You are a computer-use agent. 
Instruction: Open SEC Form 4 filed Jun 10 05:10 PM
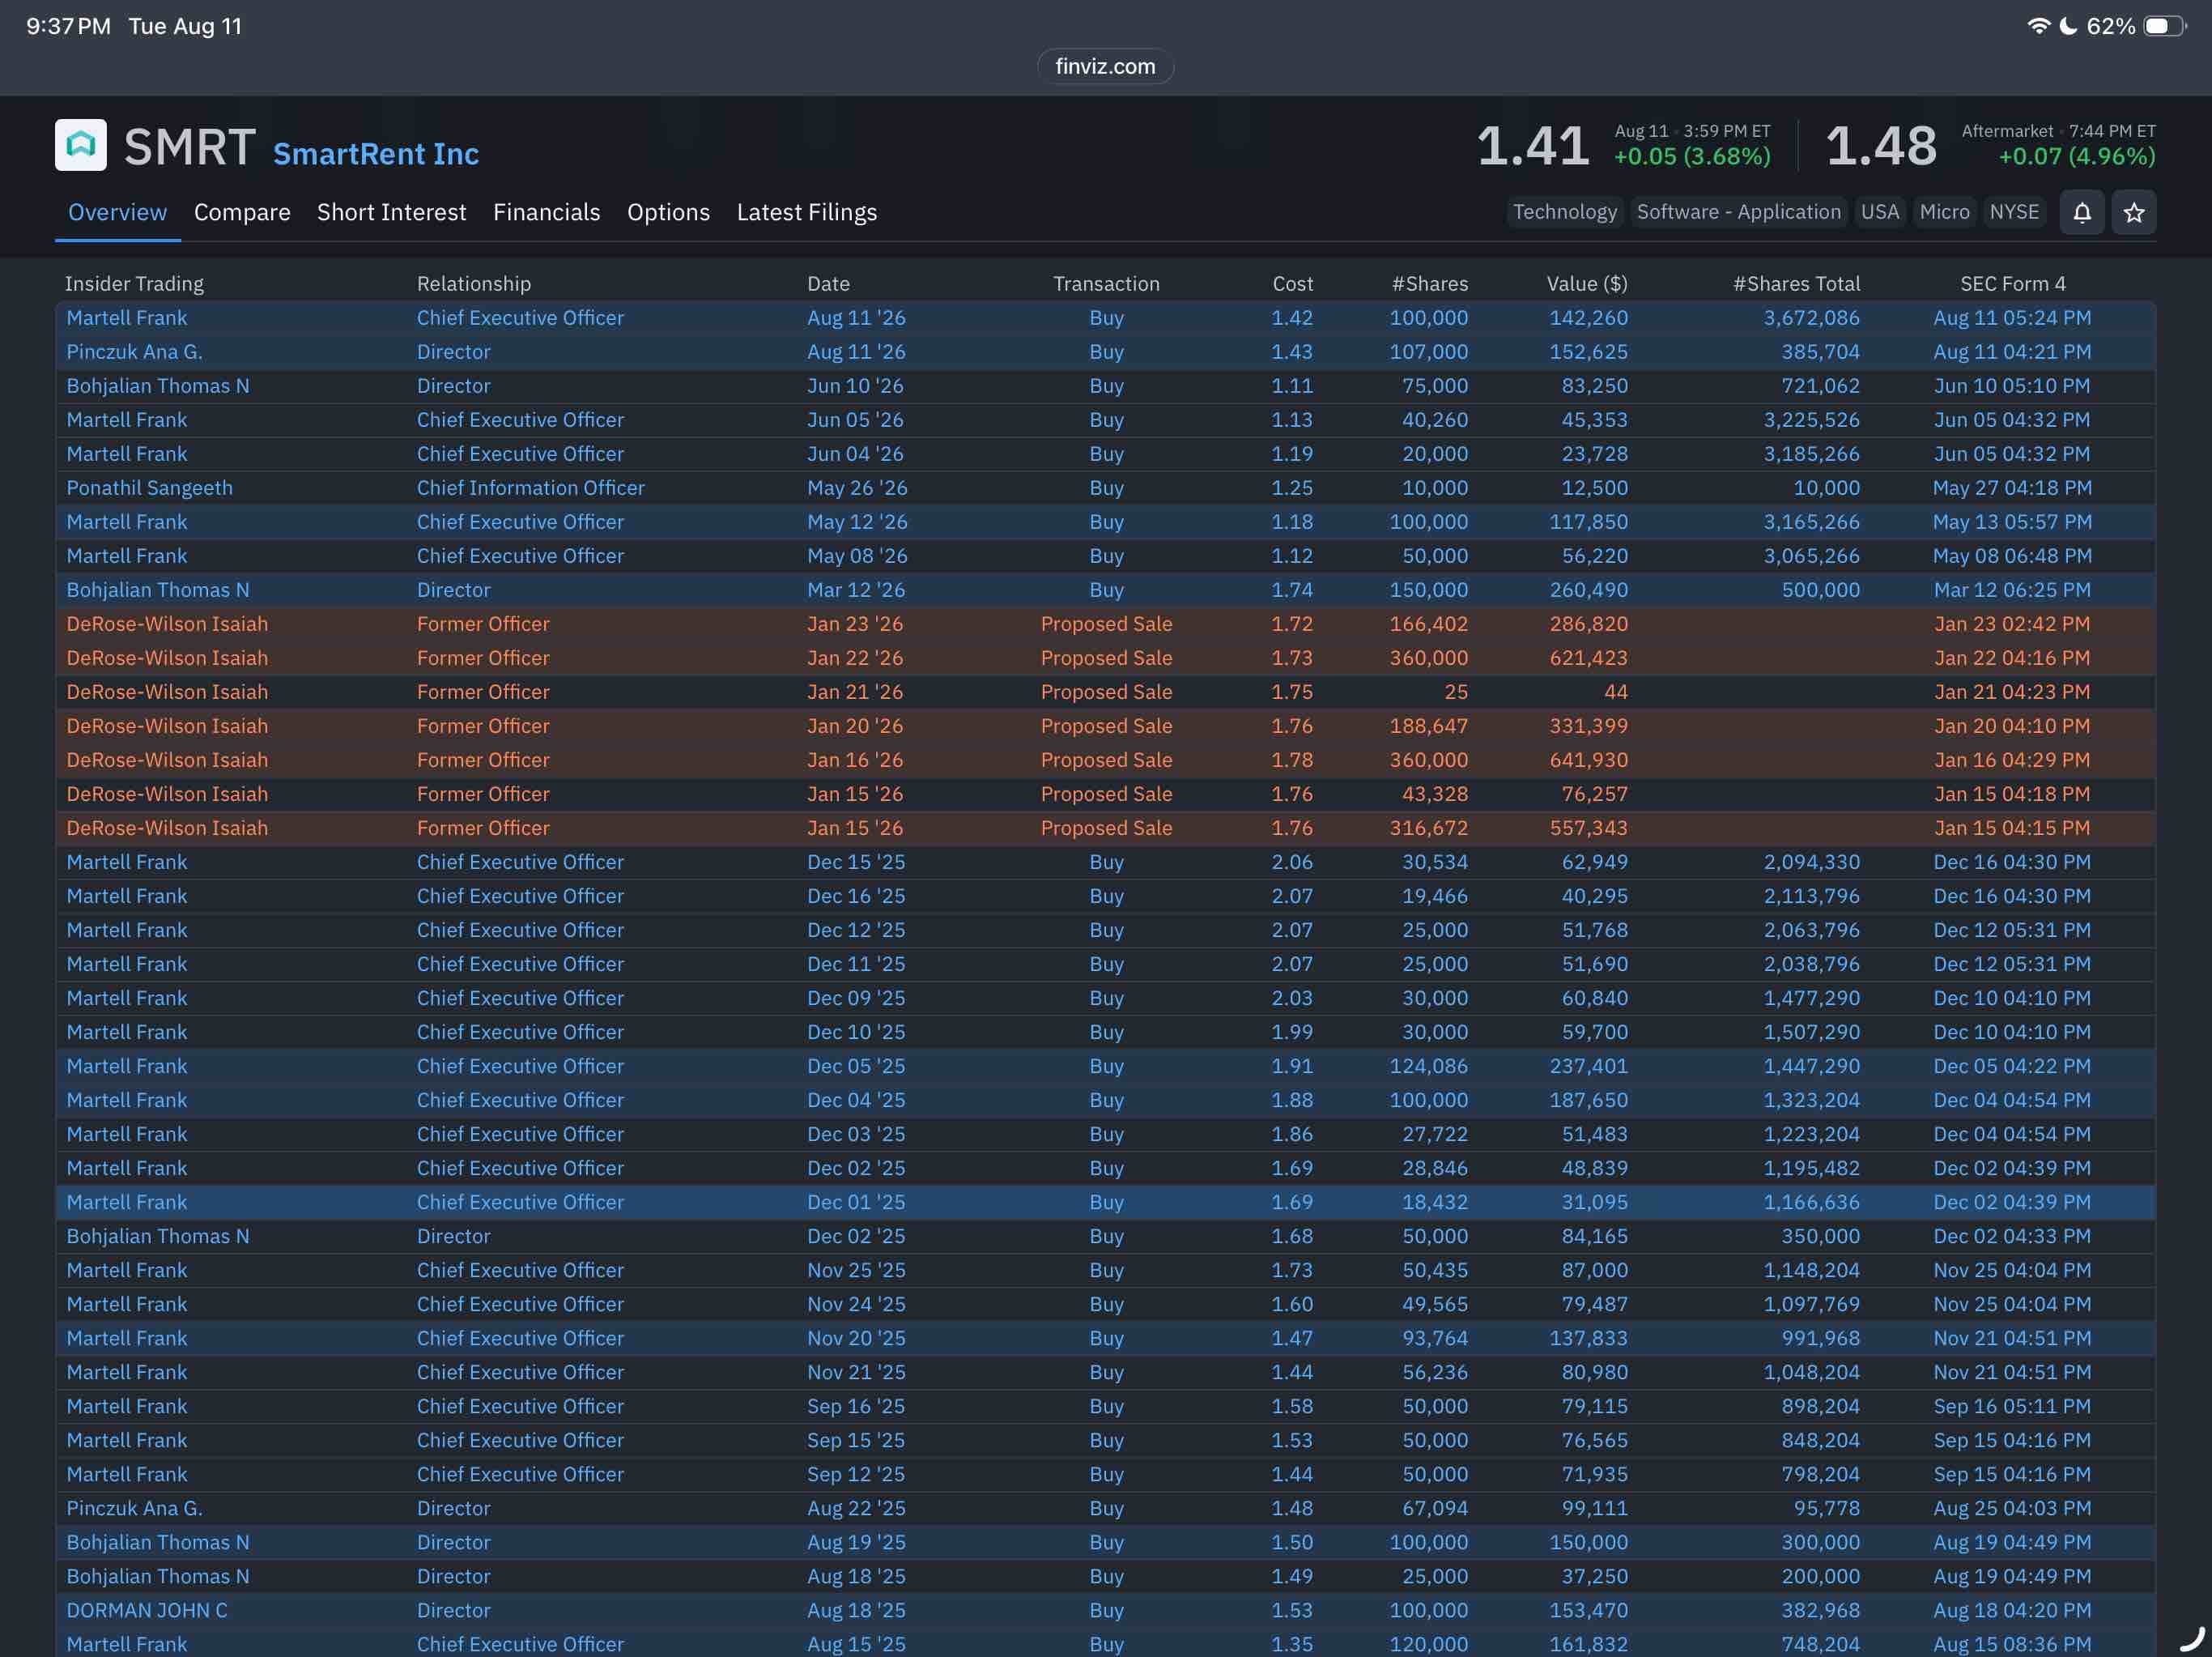point(2012,386)
